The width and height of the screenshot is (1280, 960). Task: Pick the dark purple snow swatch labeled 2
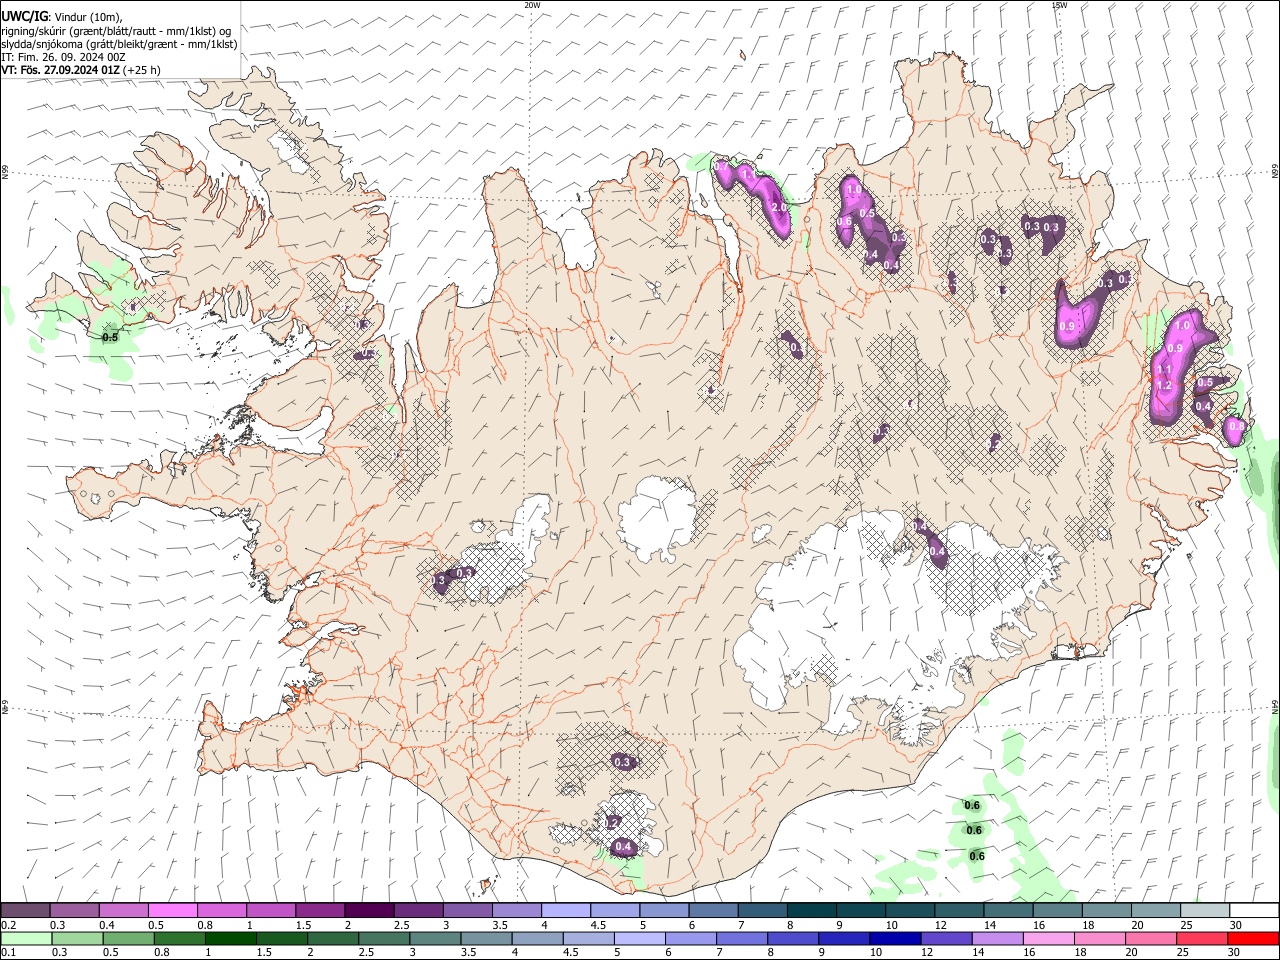point(369,910)
